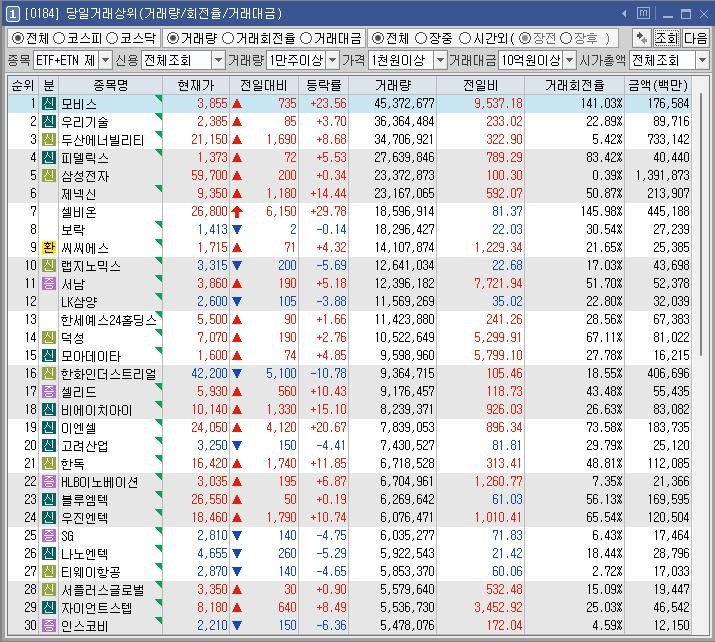Screen dimensions: 715x642
Task: Click the 신 badge icon for 피델릭스
Action: point(49,157)
